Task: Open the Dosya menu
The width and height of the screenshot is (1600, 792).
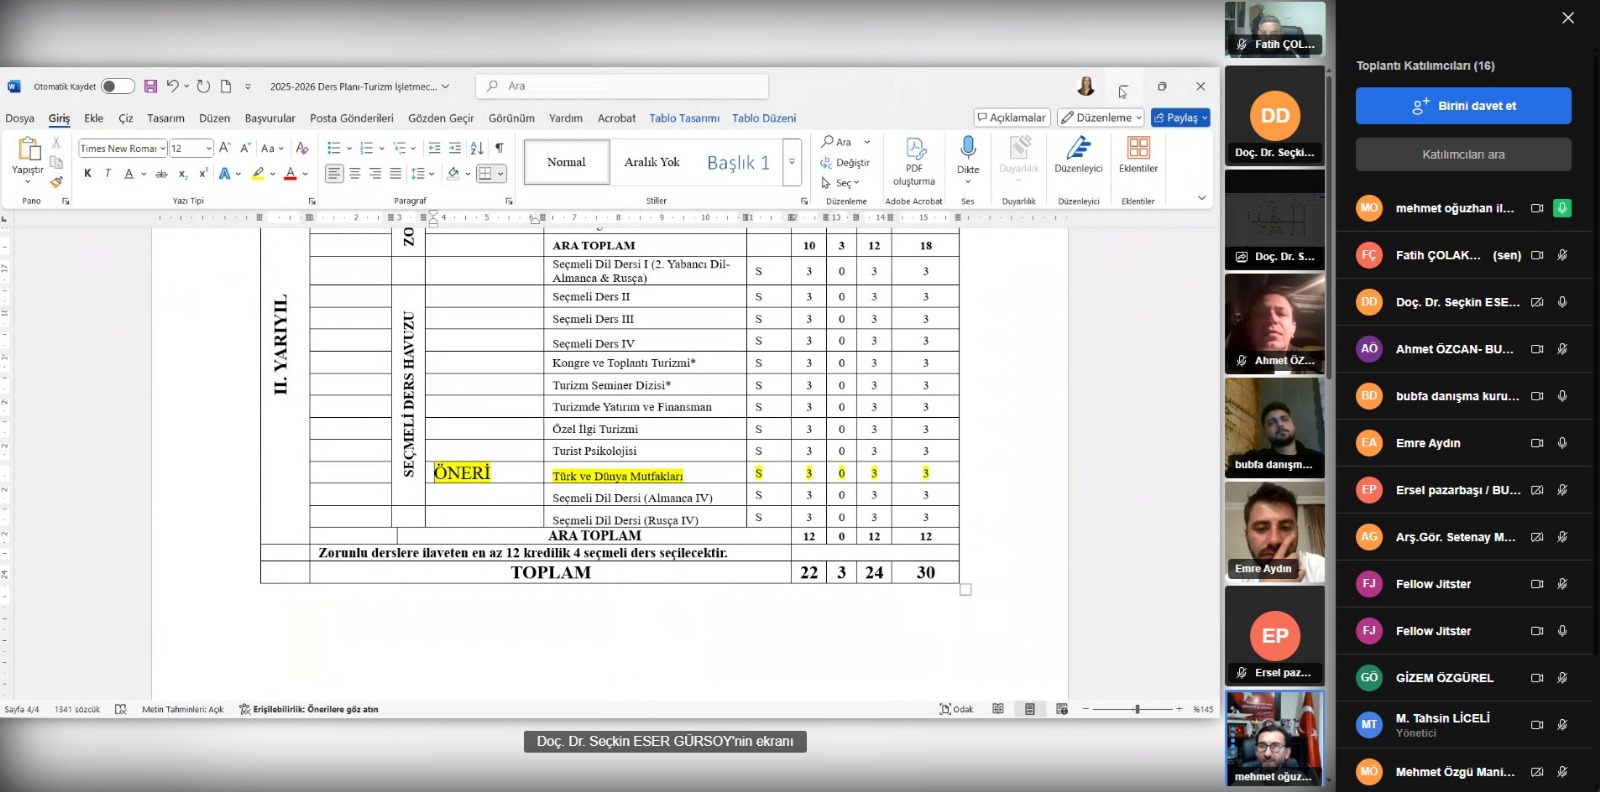Action: point(20,118)
